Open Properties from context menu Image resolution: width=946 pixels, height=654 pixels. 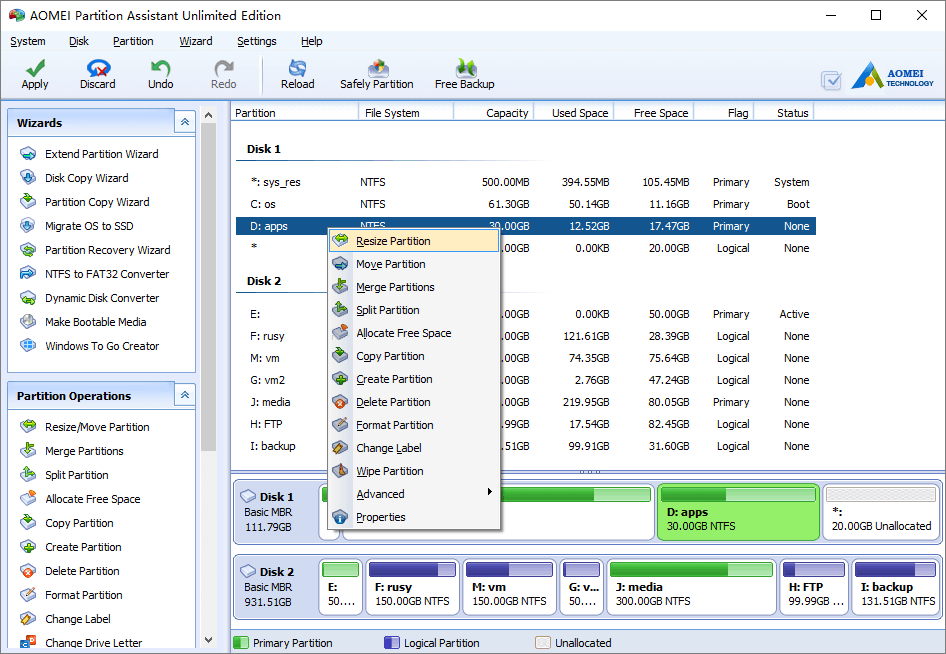point(414,517)
